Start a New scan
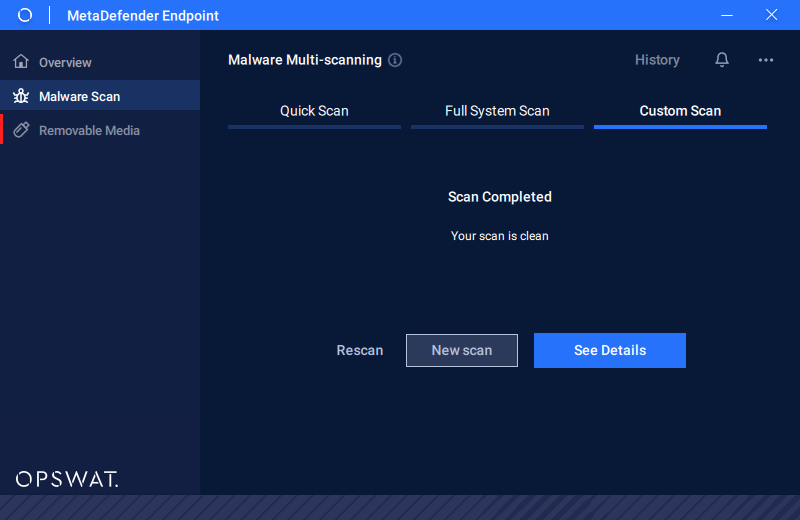Image resolution: width=800 pixels, height=520 pixels. click(x=462, y=351)
